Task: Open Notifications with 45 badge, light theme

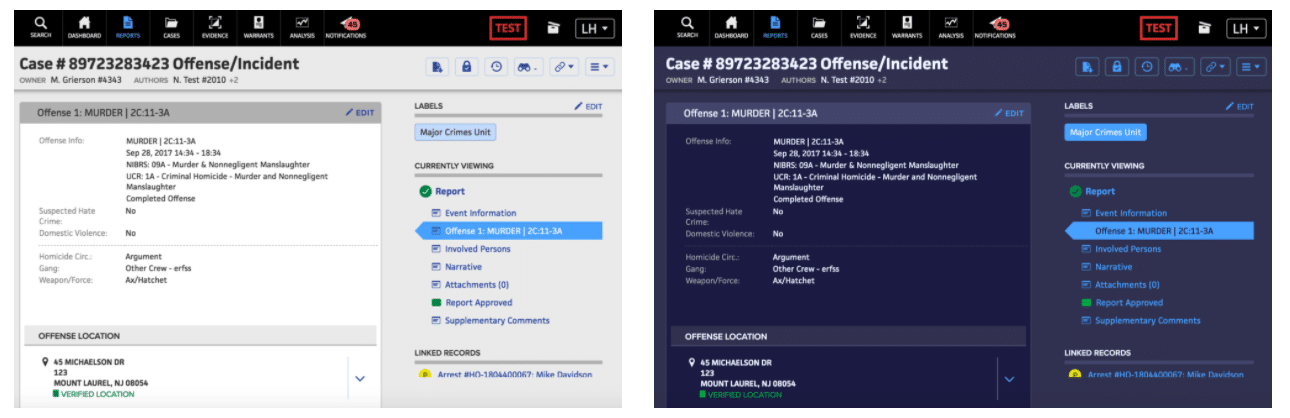Action: pyautogui.click(x=348, y=26)
